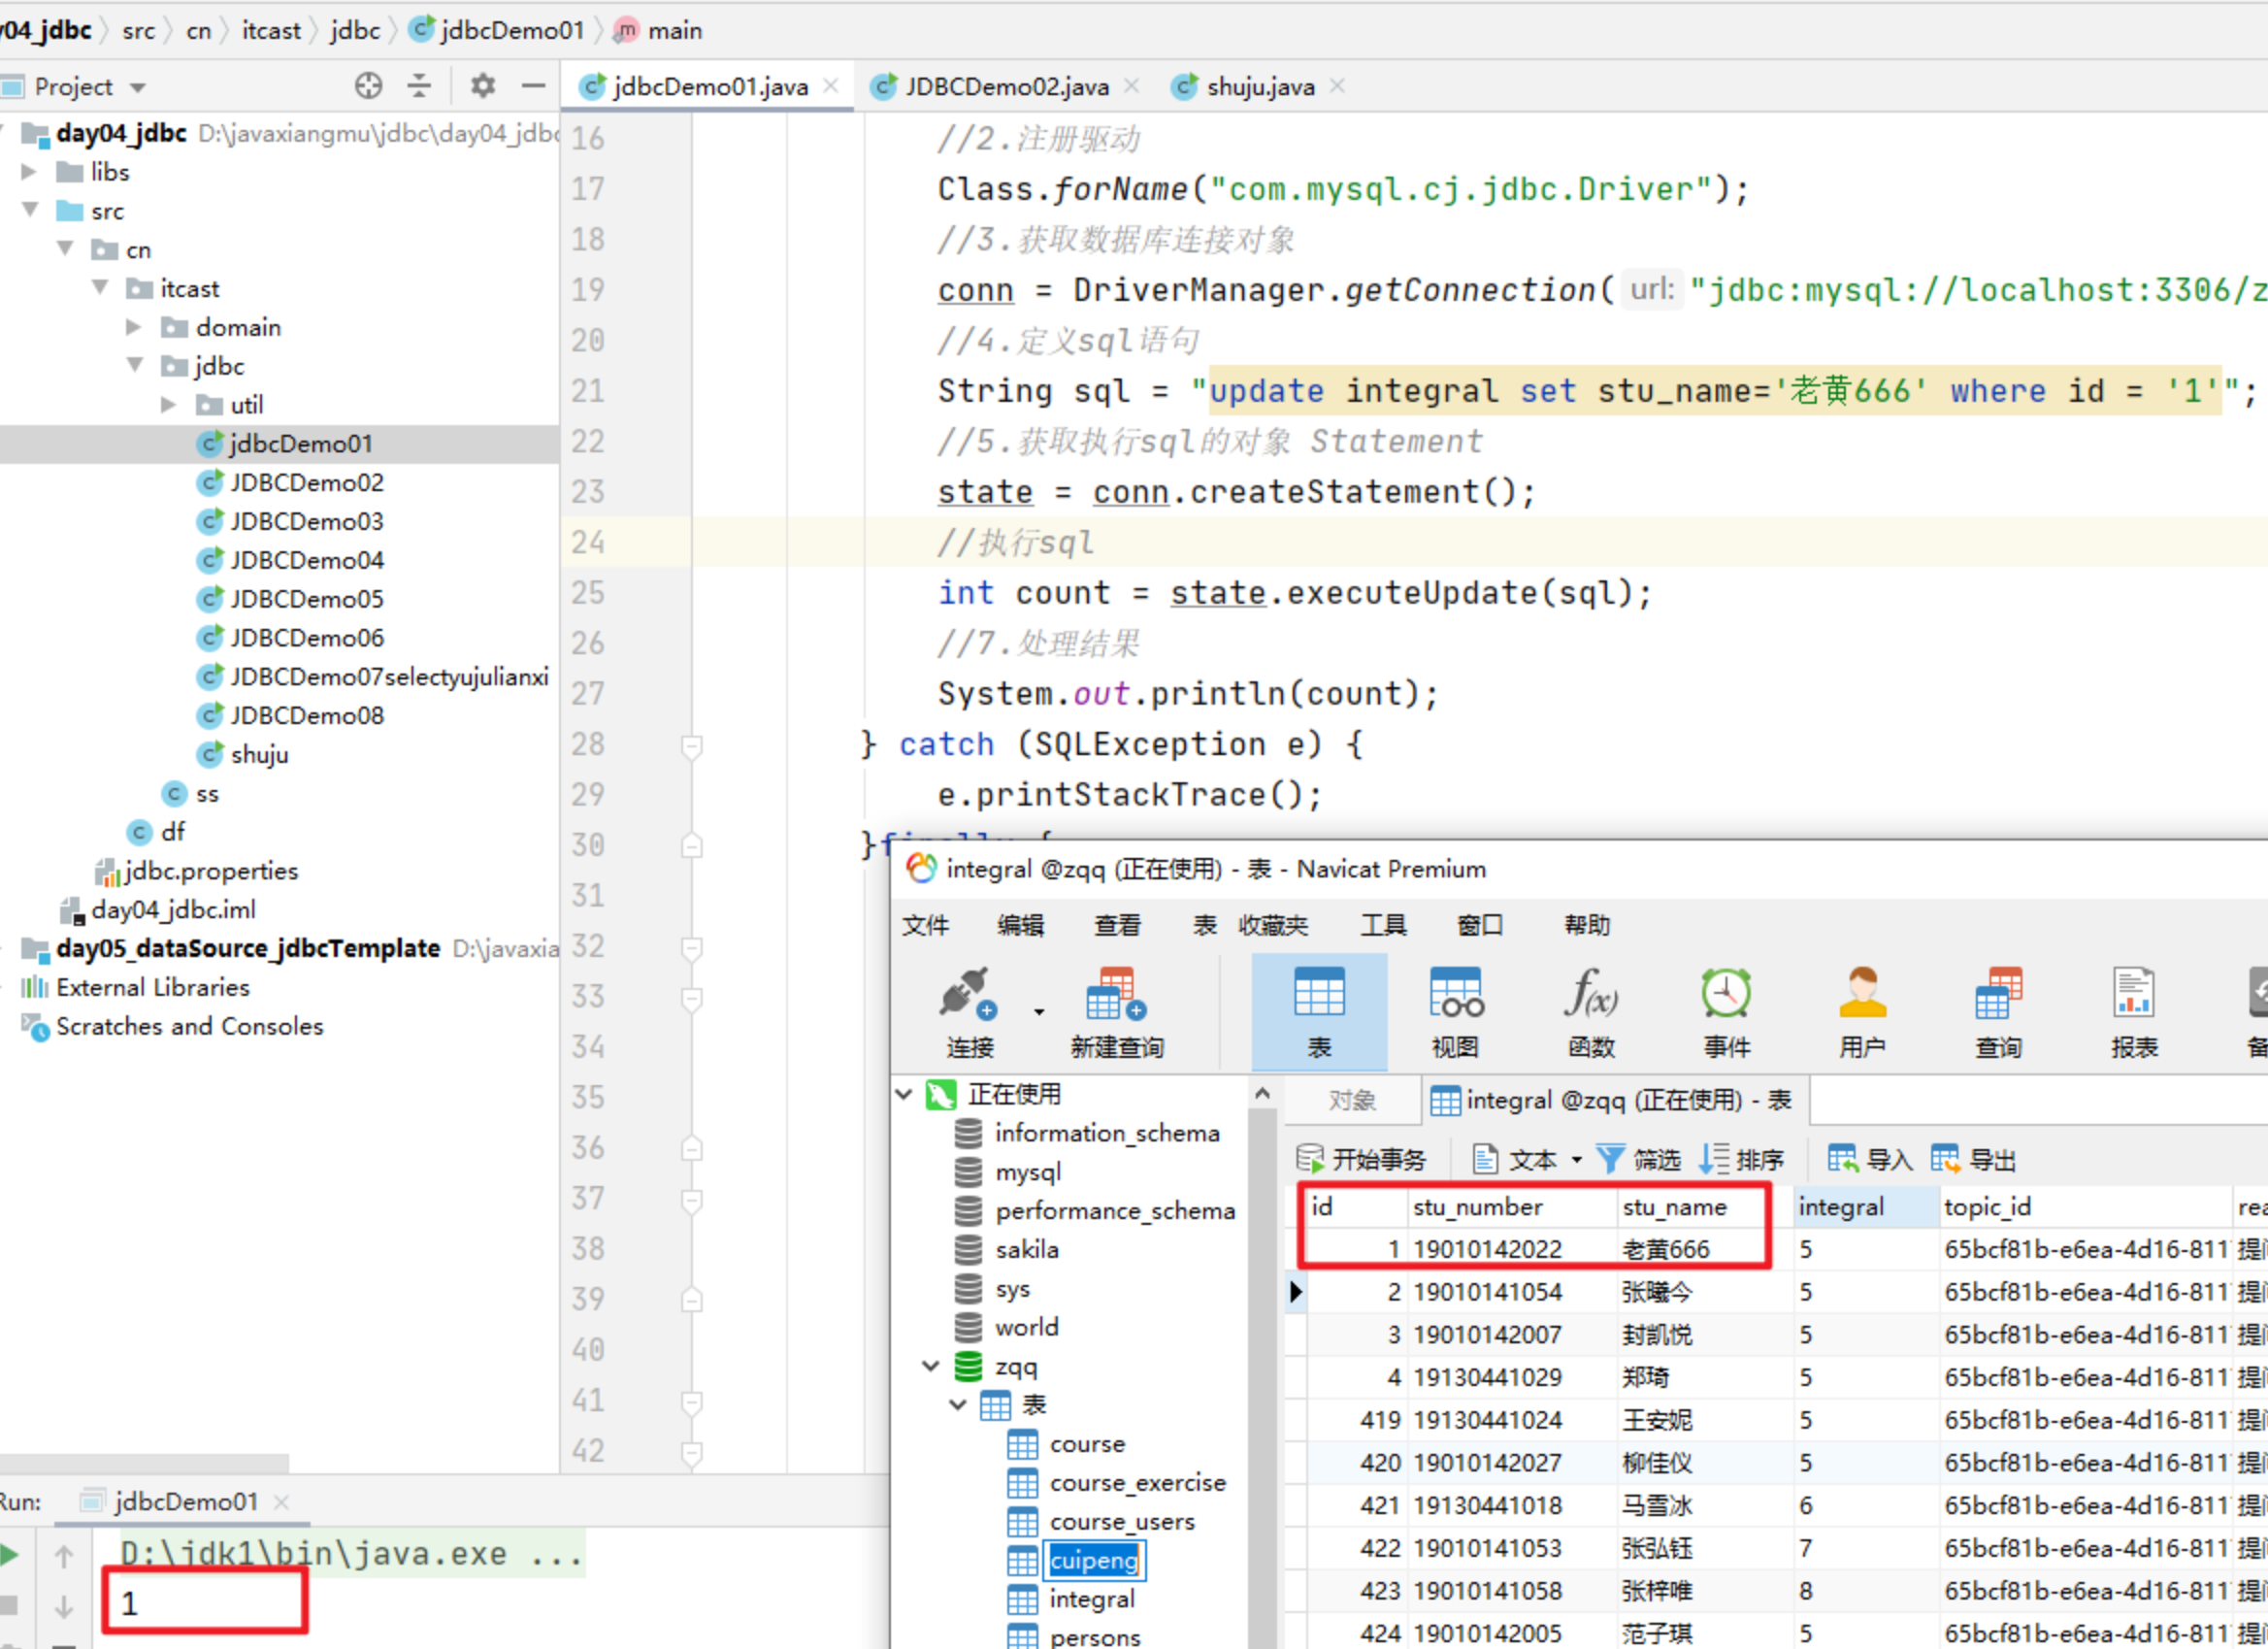Switch to the 对象 tab in Navicat
The height and width of the screenshot is (1649, 2268).
1352,1101
